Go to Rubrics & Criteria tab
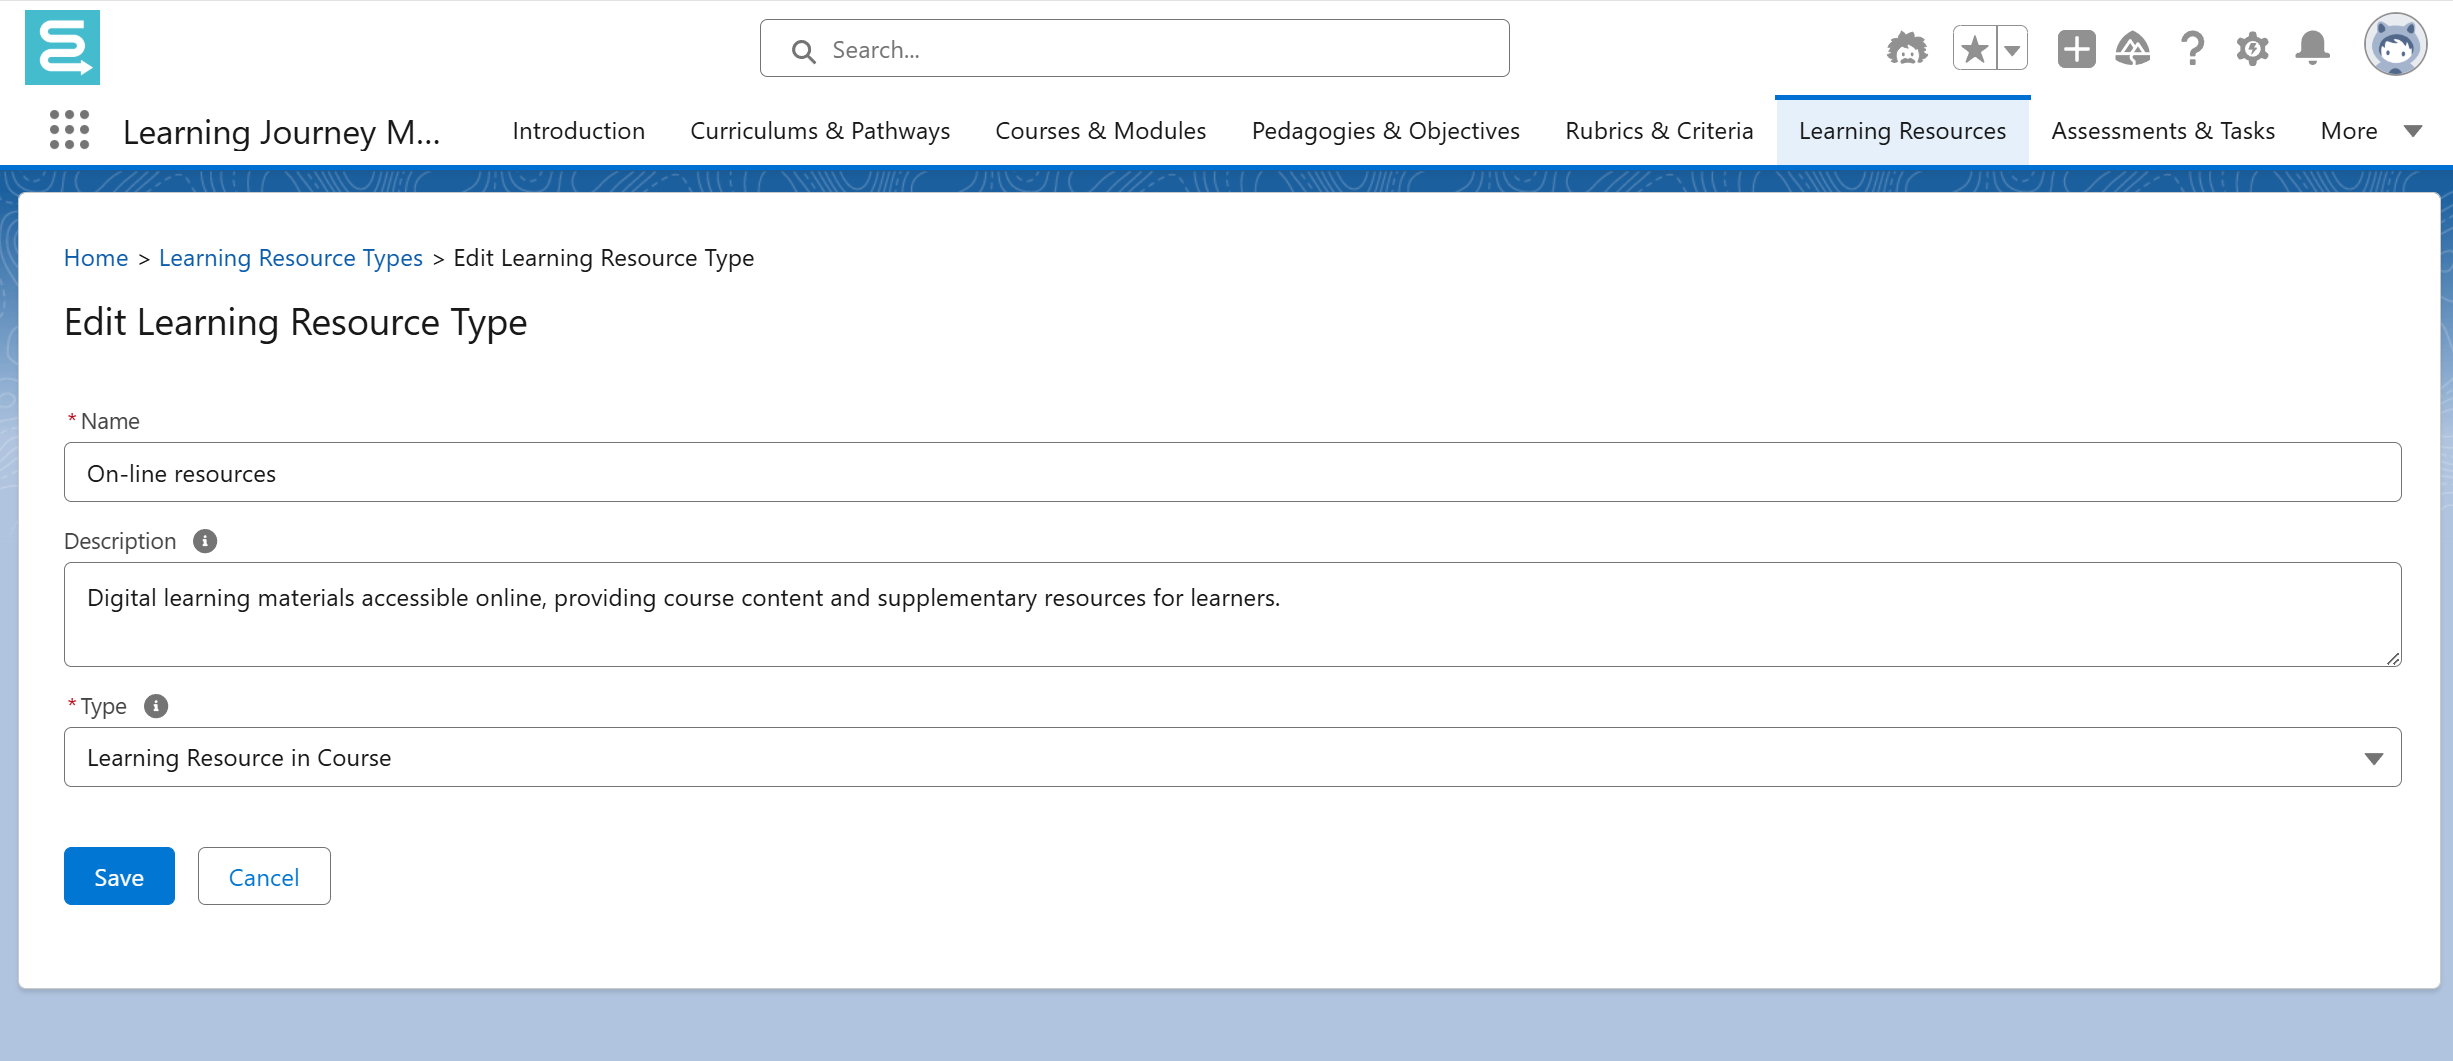The width and height of the screenshot is (2453, 1061). pyautogui.click(x=1659, y=131)
